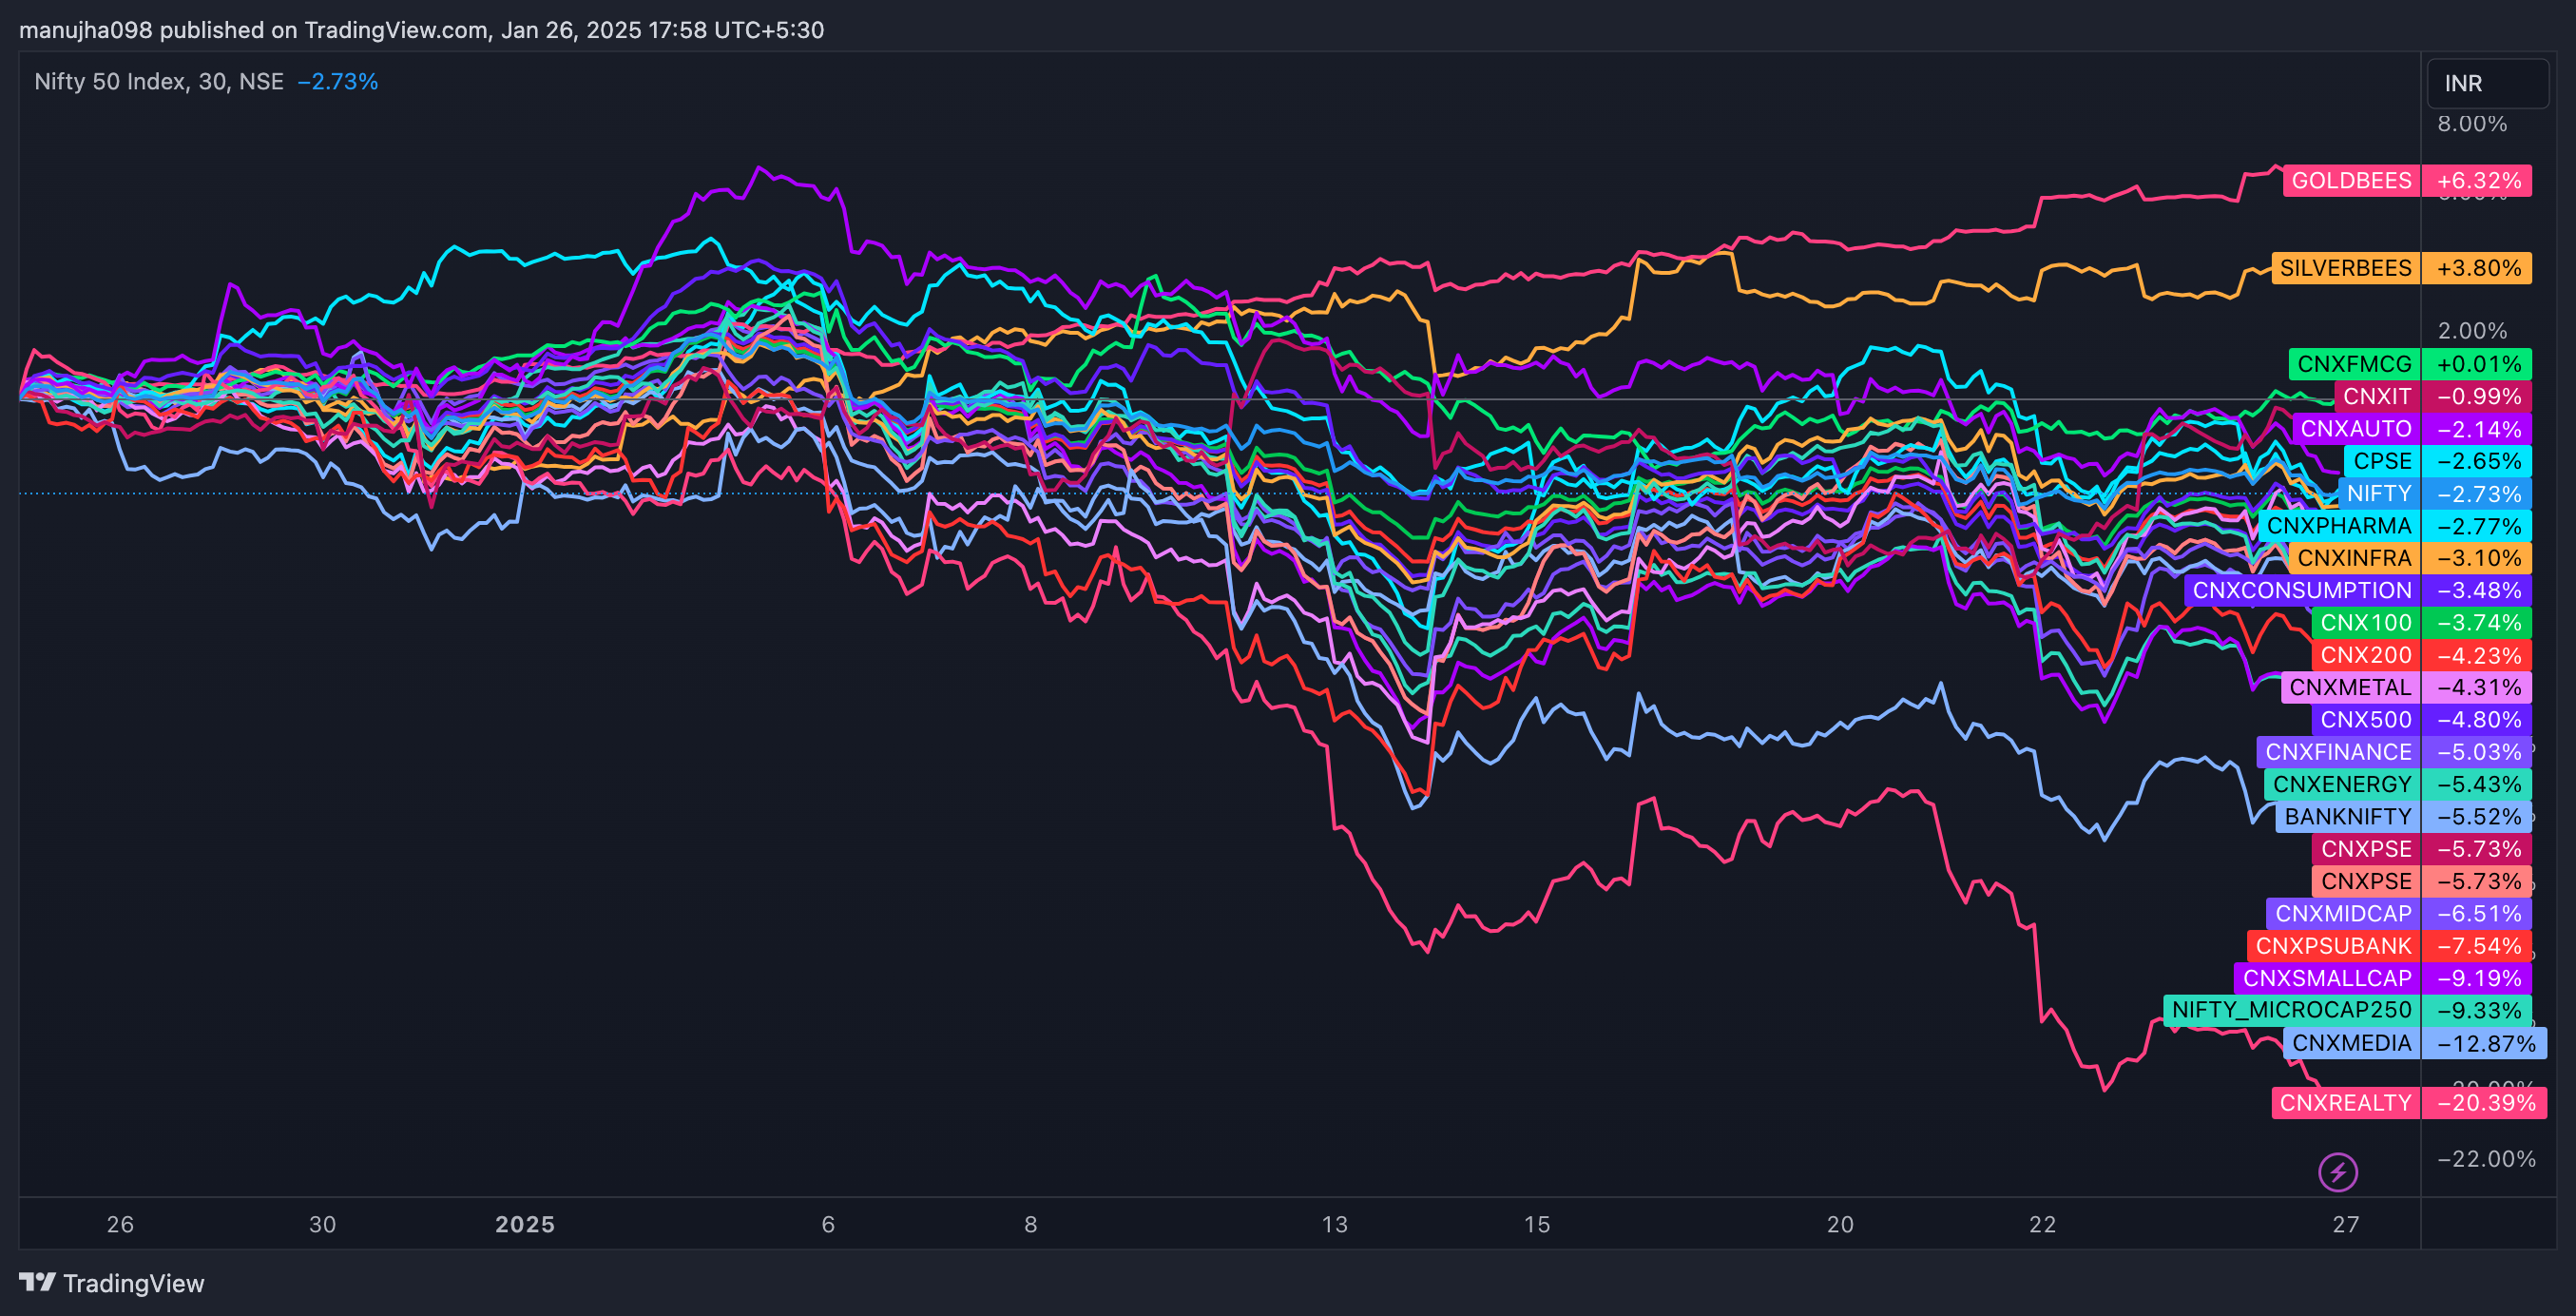Click the −12.87% CNXMEDIA value
The image size is (2576, 1316).
click(2485, 1043)
